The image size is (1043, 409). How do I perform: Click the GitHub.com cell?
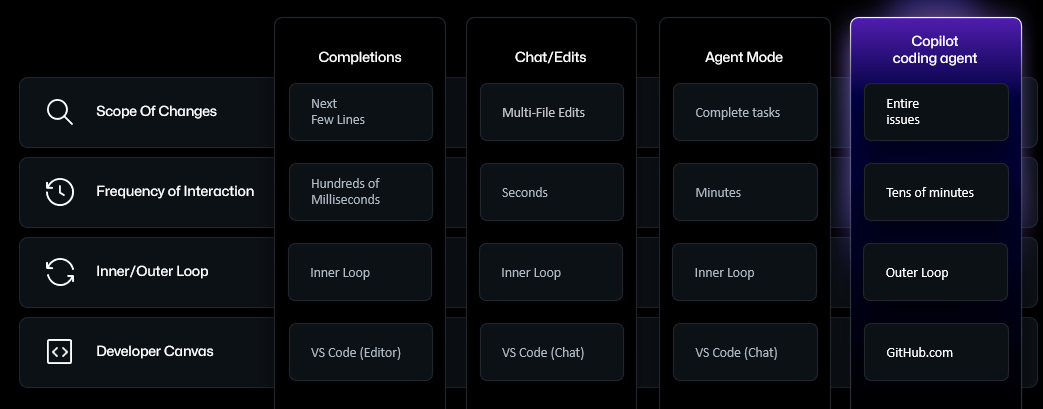(x=936, y=352)
